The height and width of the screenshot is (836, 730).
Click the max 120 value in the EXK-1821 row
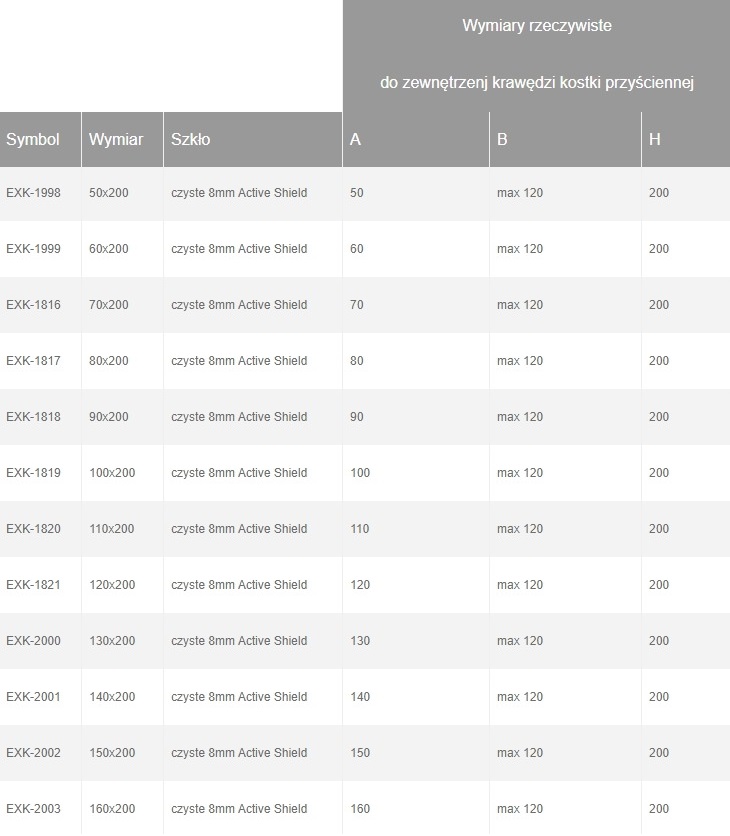tap(519, 585)
